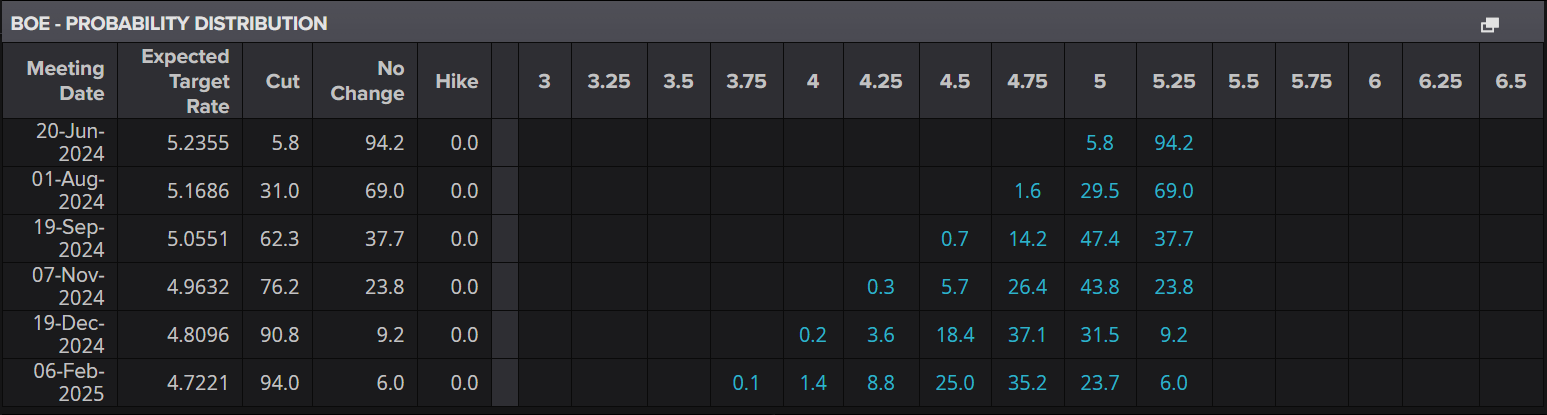
Task: Select the '5.25' rate column header
Action: click(1174, 81)
